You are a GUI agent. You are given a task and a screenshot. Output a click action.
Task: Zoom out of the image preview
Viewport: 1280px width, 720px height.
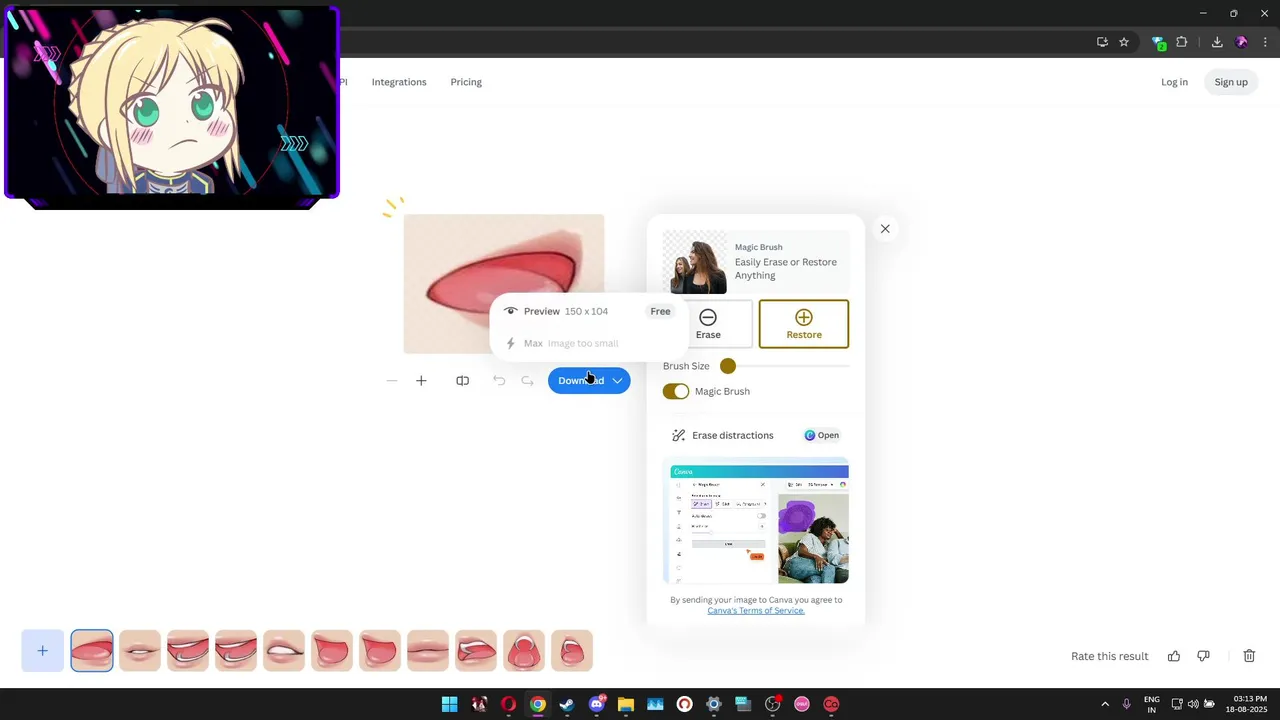click(x=392, y=381)
